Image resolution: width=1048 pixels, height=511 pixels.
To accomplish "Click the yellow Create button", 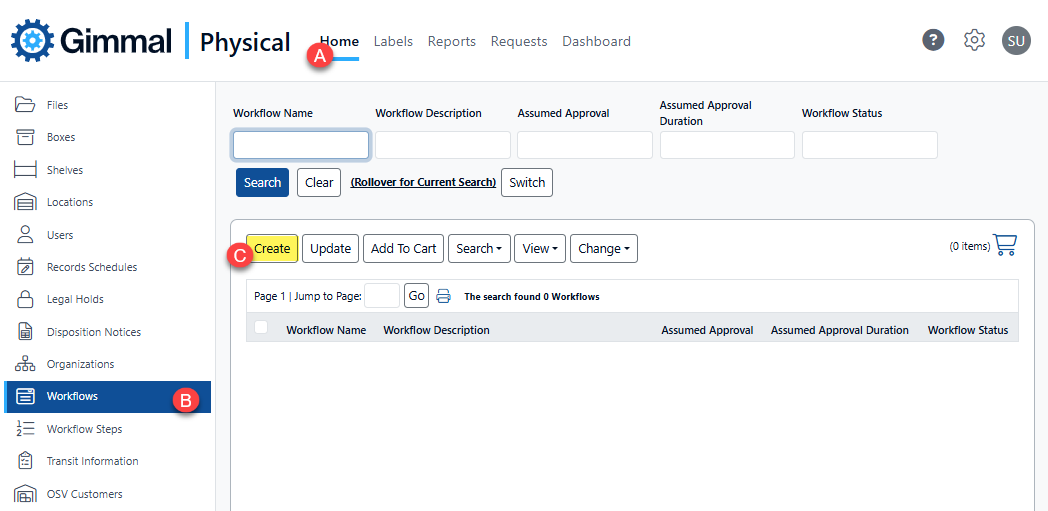I will [x=272, y=249].
